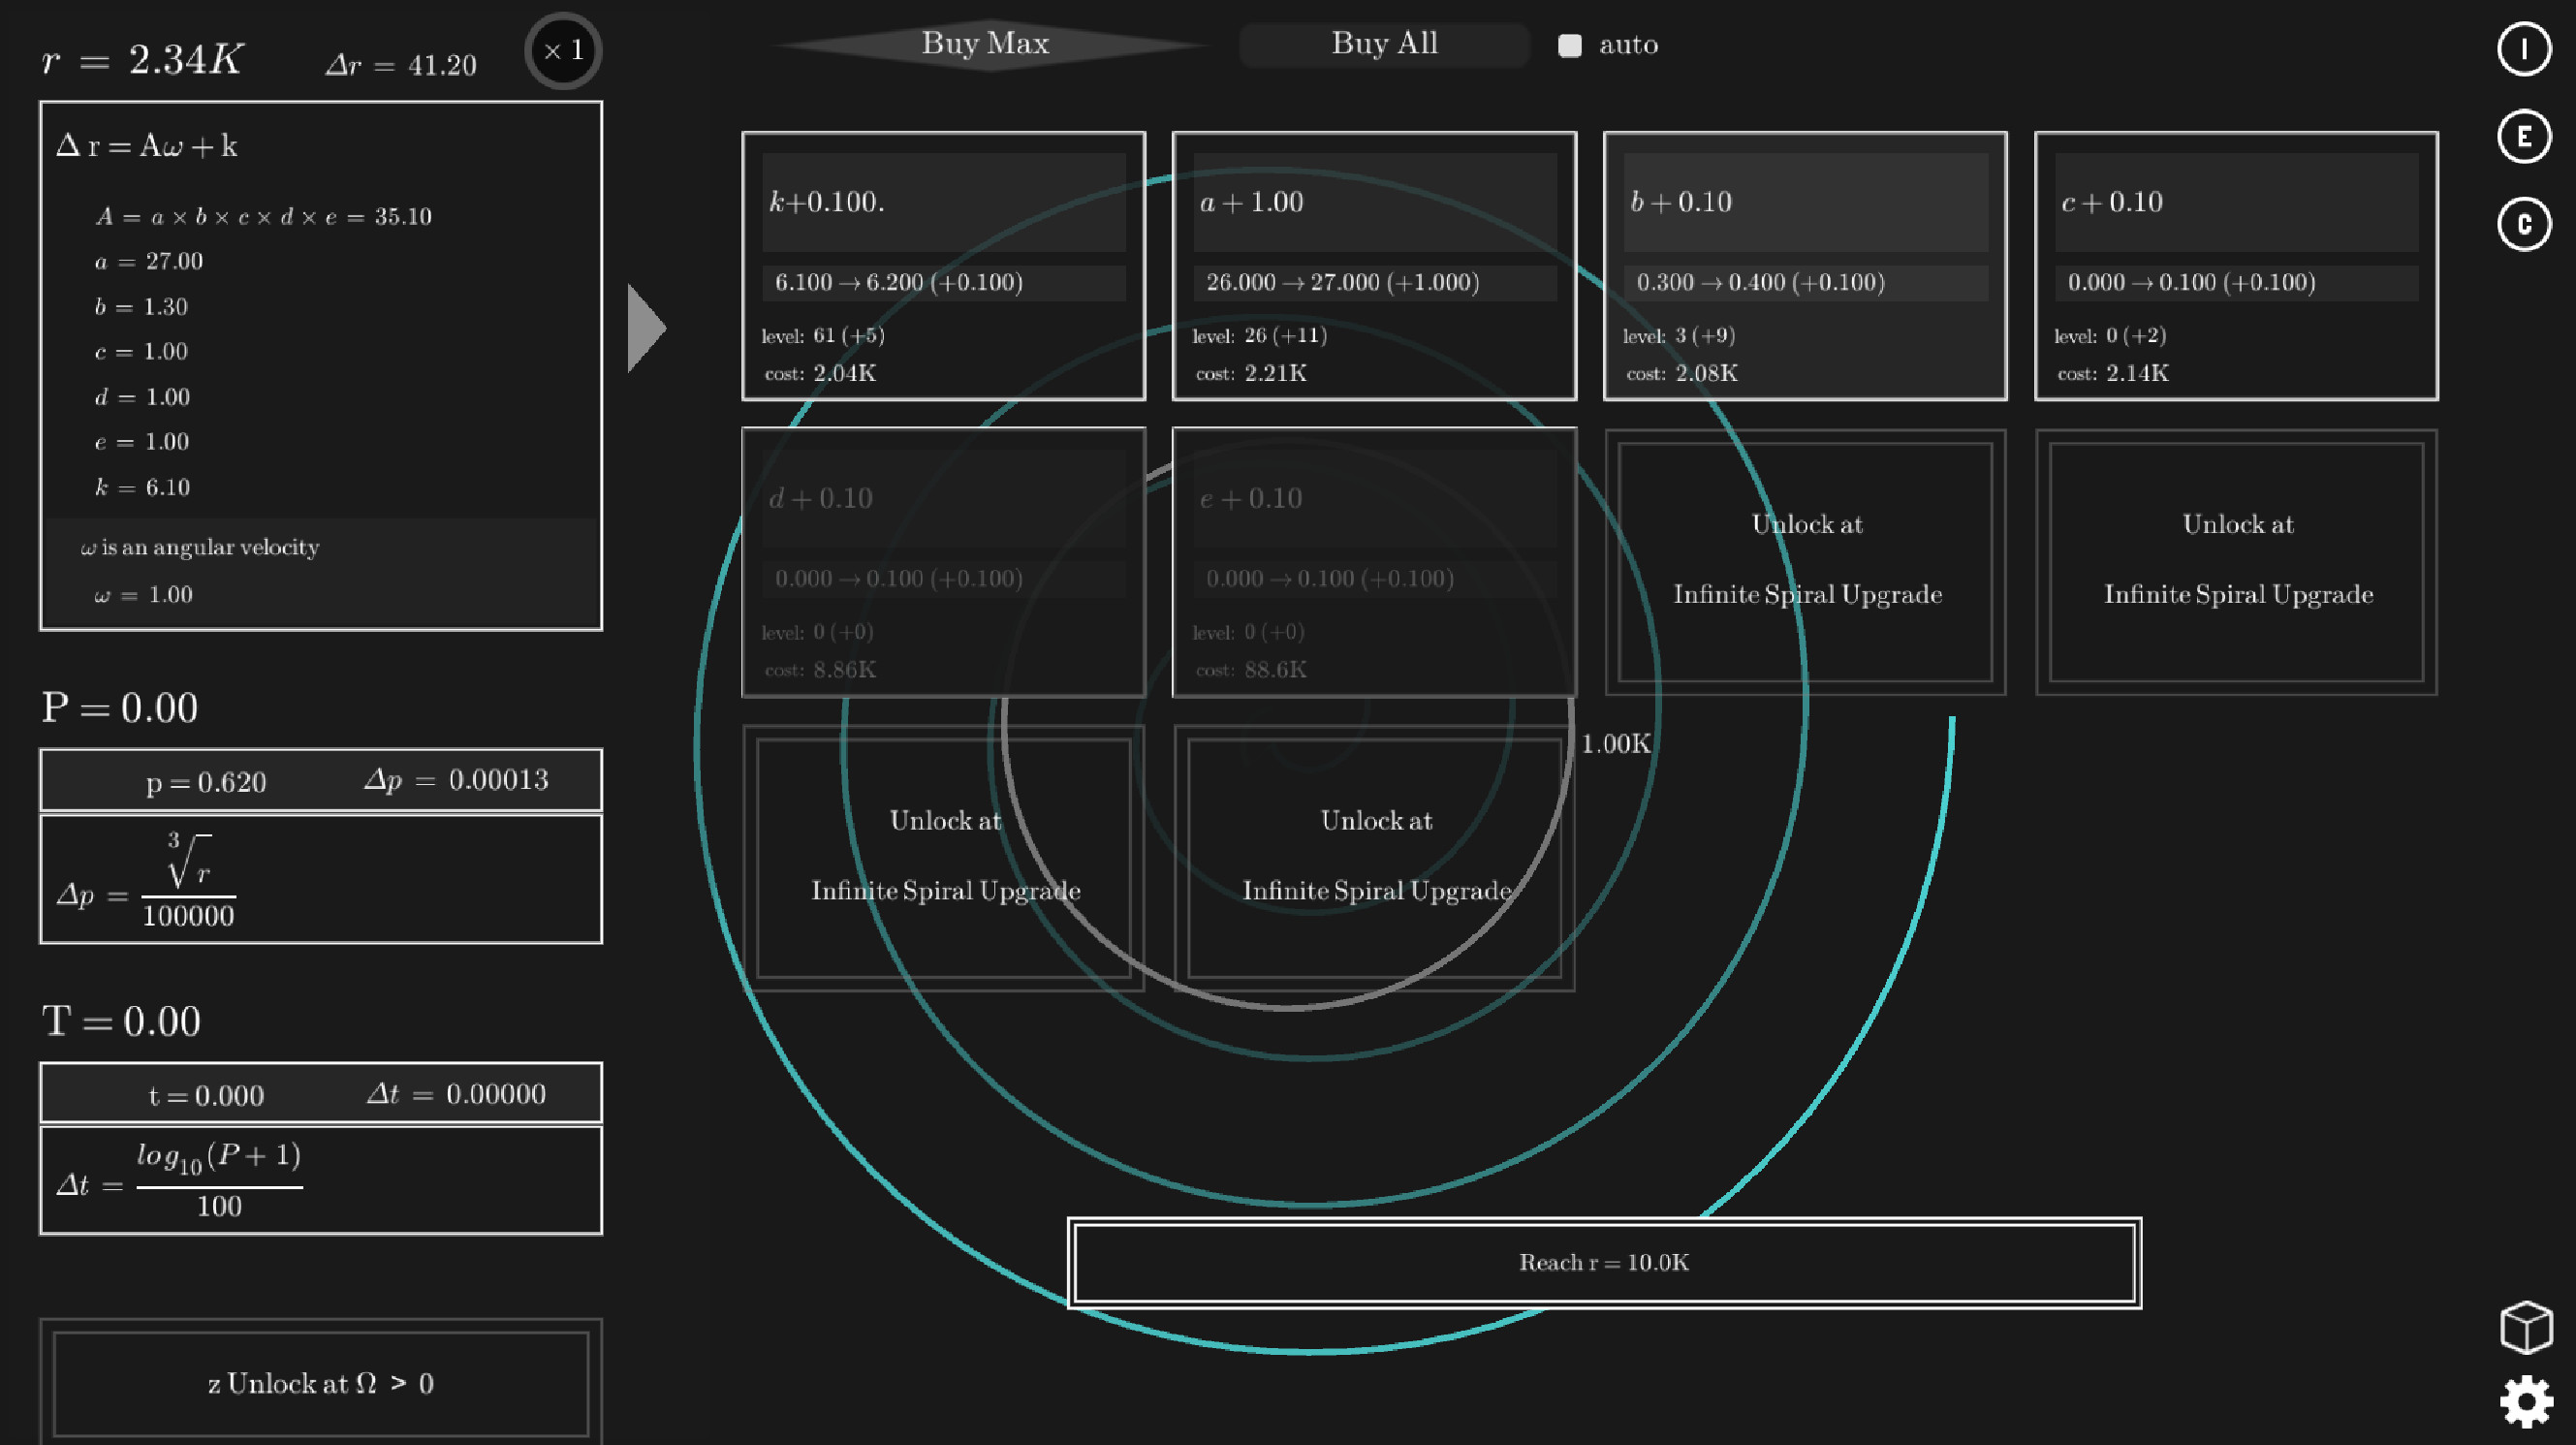This screenshot has width=2576, height=1445.
Task: Toggle the b+0.10 upgrade purchase
Action: 1805,267
